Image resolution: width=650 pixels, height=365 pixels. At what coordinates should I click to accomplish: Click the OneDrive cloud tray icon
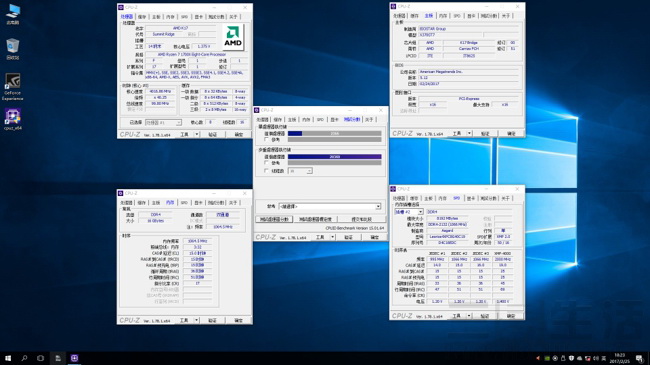[580, 358]
